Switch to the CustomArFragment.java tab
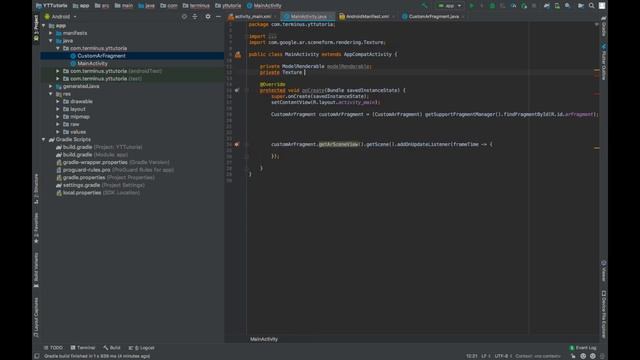The width and height of the screenshot is (640, 360). click(433, 17)
